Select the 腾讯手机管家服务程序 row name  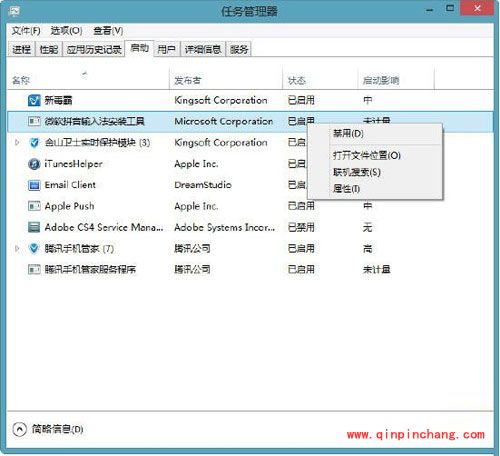point(90,269)
